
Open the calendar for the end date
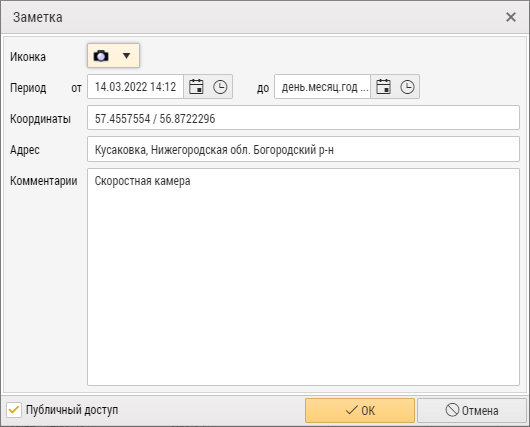383,87
